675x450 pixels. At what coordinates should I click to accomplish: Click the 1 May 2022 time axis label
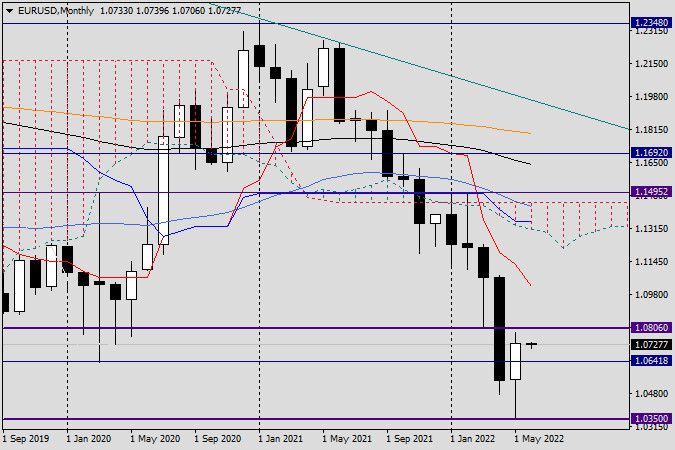(539, 439)
